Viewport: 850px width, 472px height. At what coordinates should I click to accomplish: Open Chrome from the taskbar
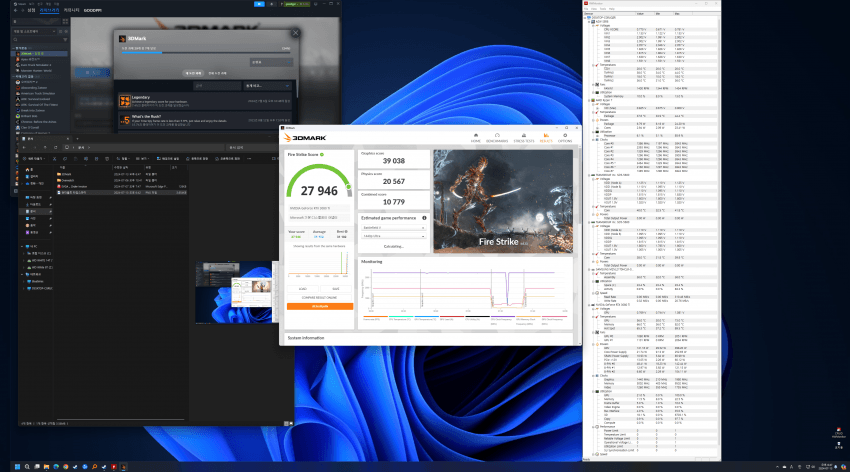point(66,467)
